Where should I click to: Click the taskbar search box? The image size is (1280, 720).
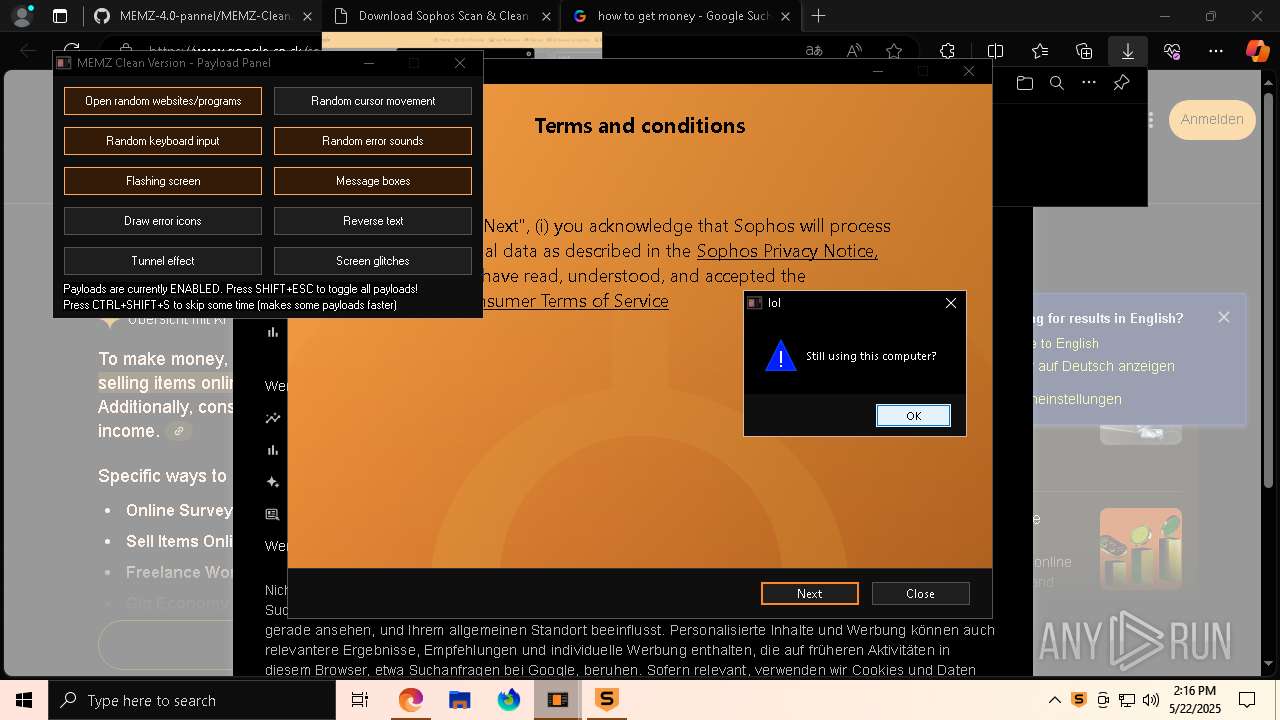(192, 700)
